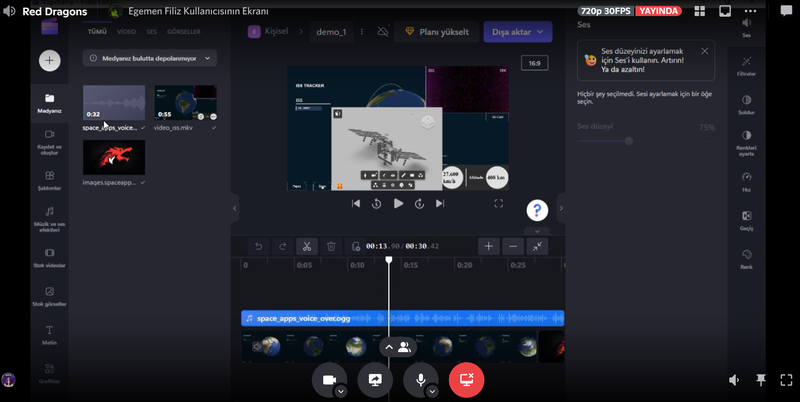The width and height of the screenshot is (800, 402).
Task: Select the TÜMÜ media tab
Action: click(97, 32)
